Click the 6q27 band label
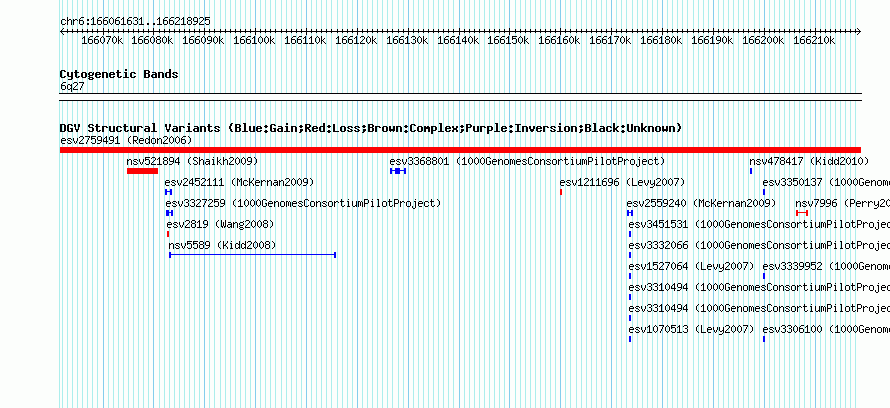This screenshot has width=890, height=408. coord(72,86)
